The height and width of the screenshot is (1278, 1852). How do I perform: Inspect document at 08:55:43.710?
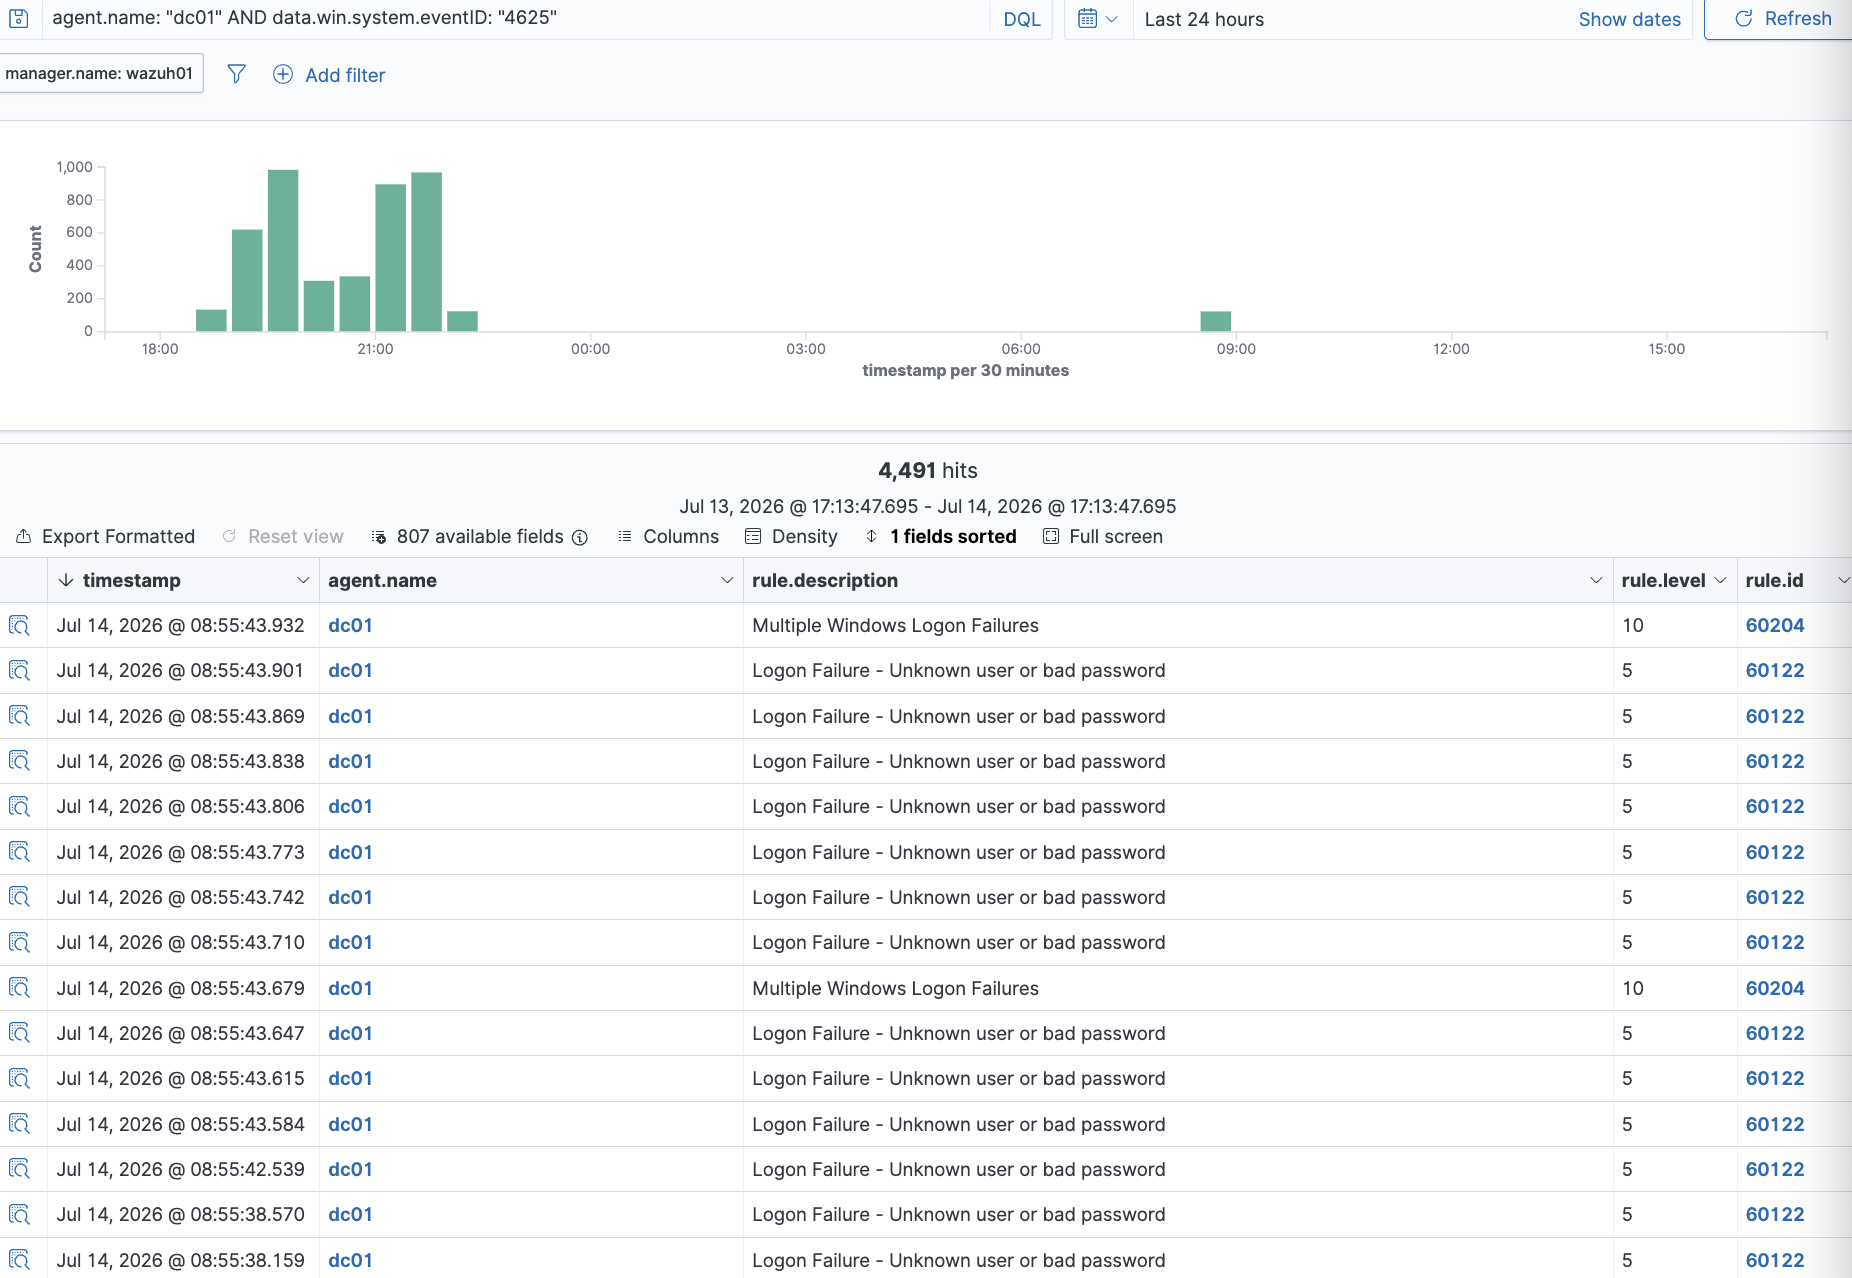(x=19, y=943)
